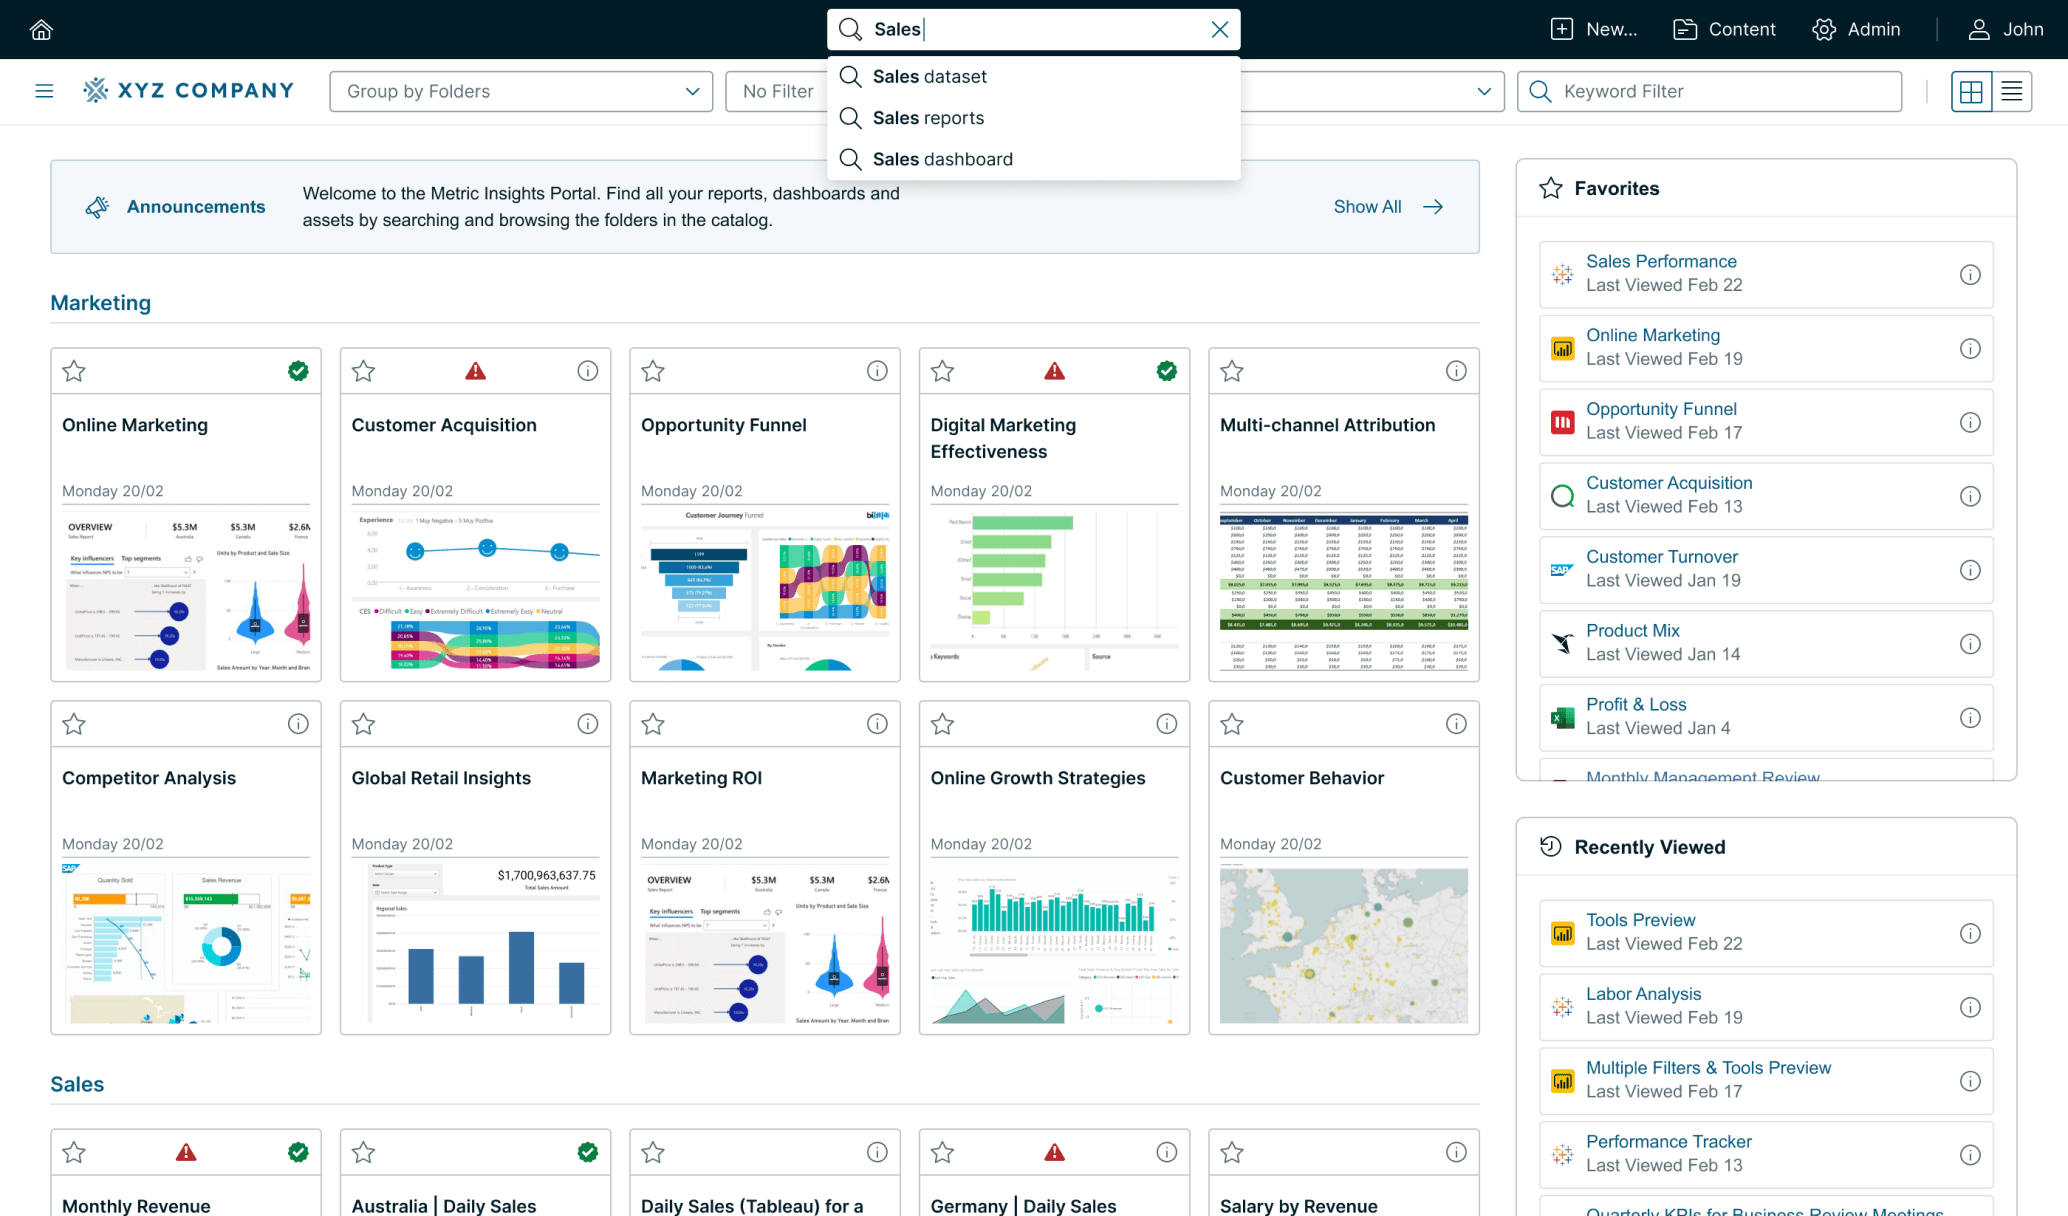Show info for Customer Behavior tile
2068x1216 pixels.
point(1456,724)
